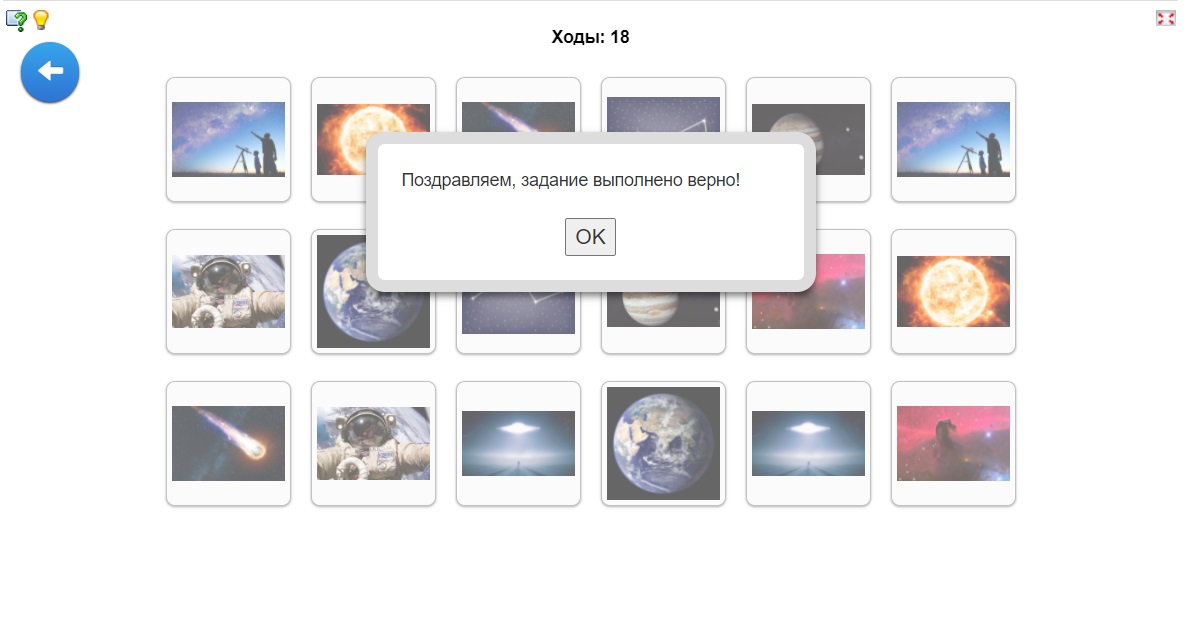Open the task help icon with question mark
Image resolution: width=1187 pixels, height=637 pixels.
[x=16, y=20]
